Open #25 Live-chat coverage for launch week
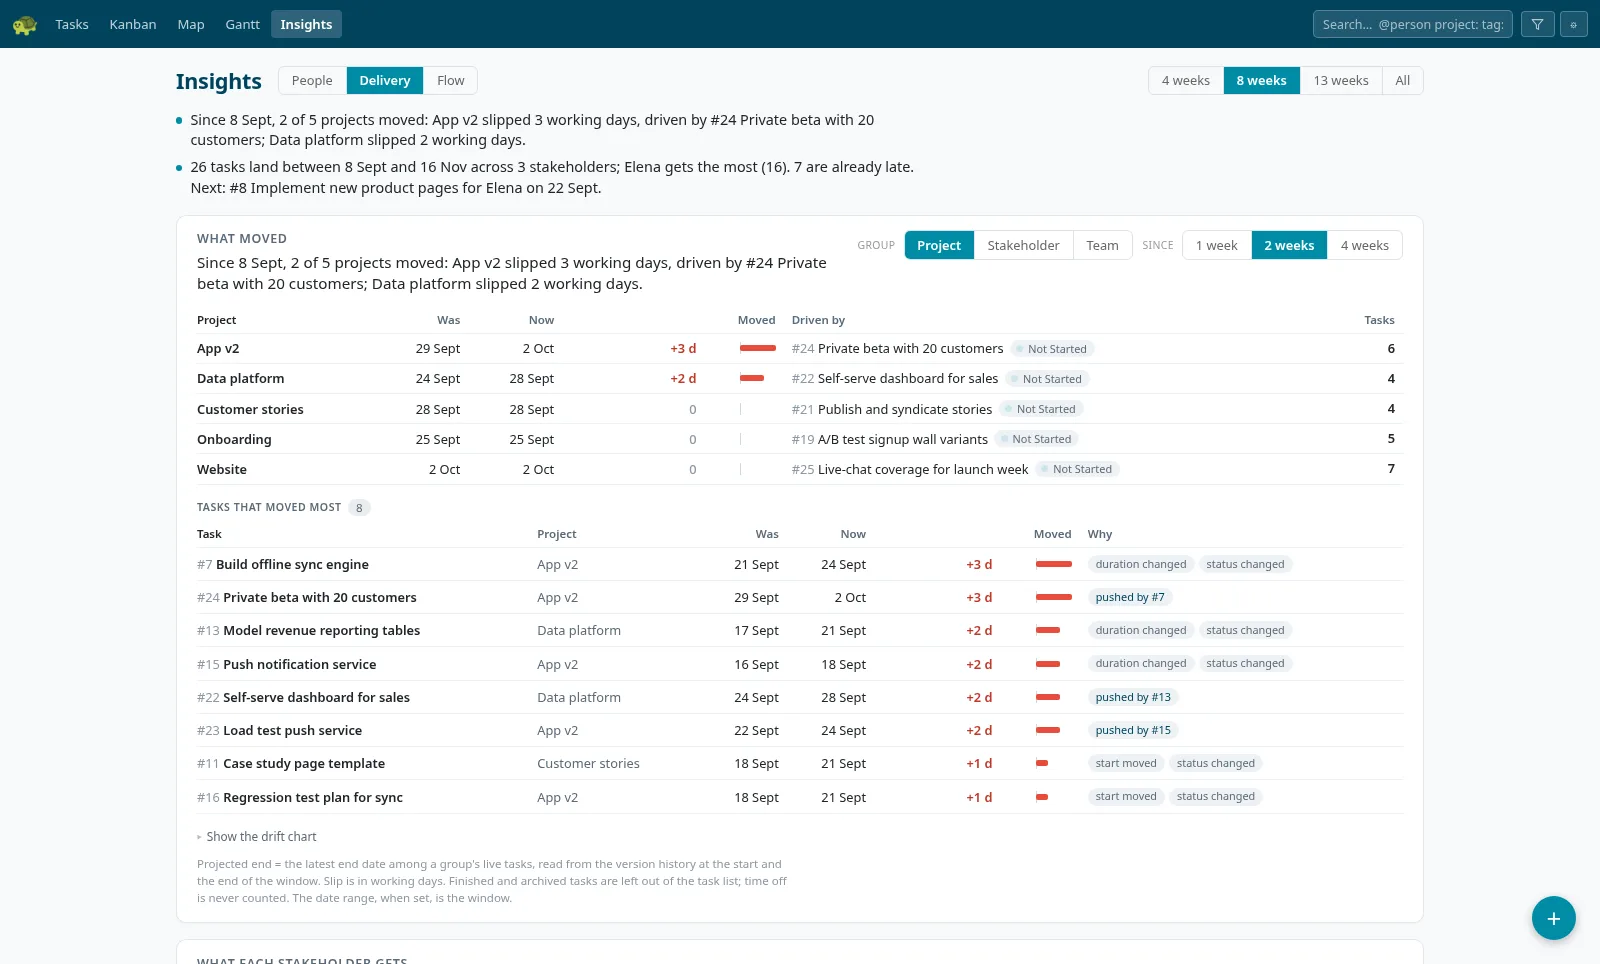The image size is (1600, 964). pos(910,469)
